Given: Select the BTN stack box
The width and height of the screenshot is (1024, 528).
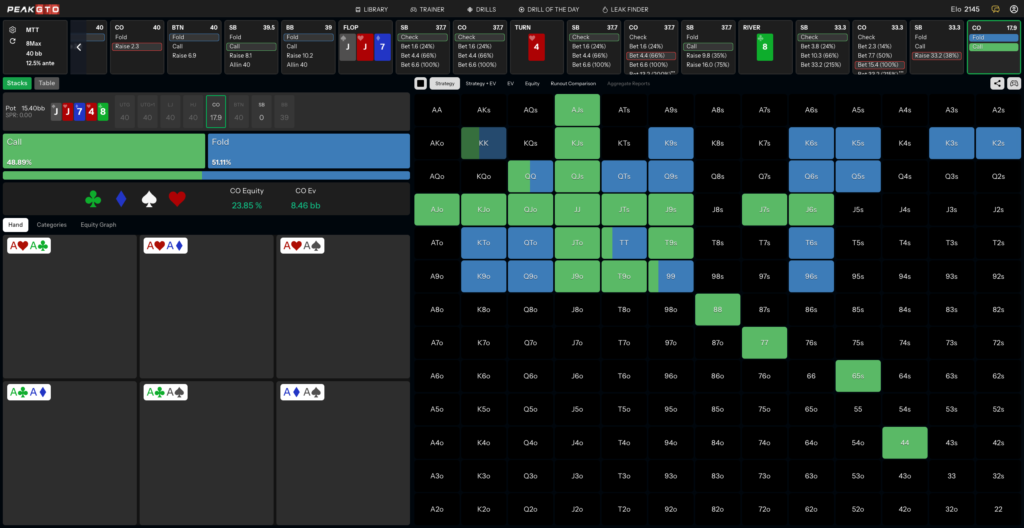Looking at the screenshot, I should point(239,111).
